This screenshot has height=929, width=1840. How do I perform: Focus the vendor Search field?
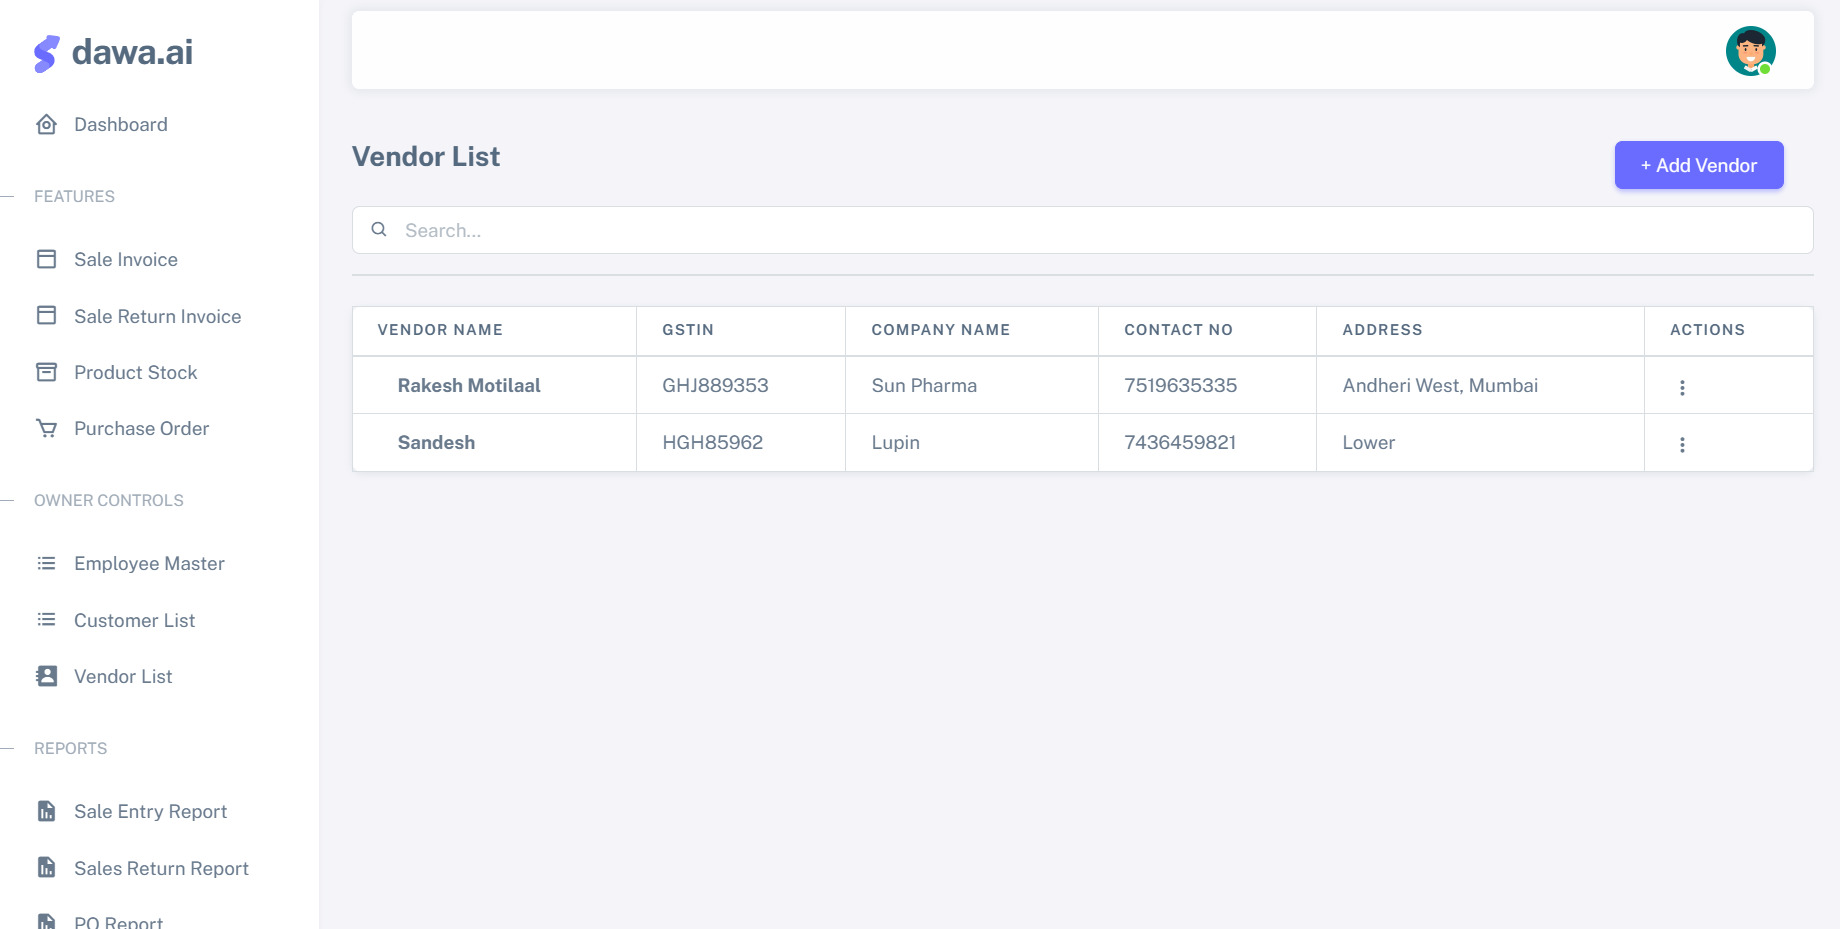coord(1082,230)
